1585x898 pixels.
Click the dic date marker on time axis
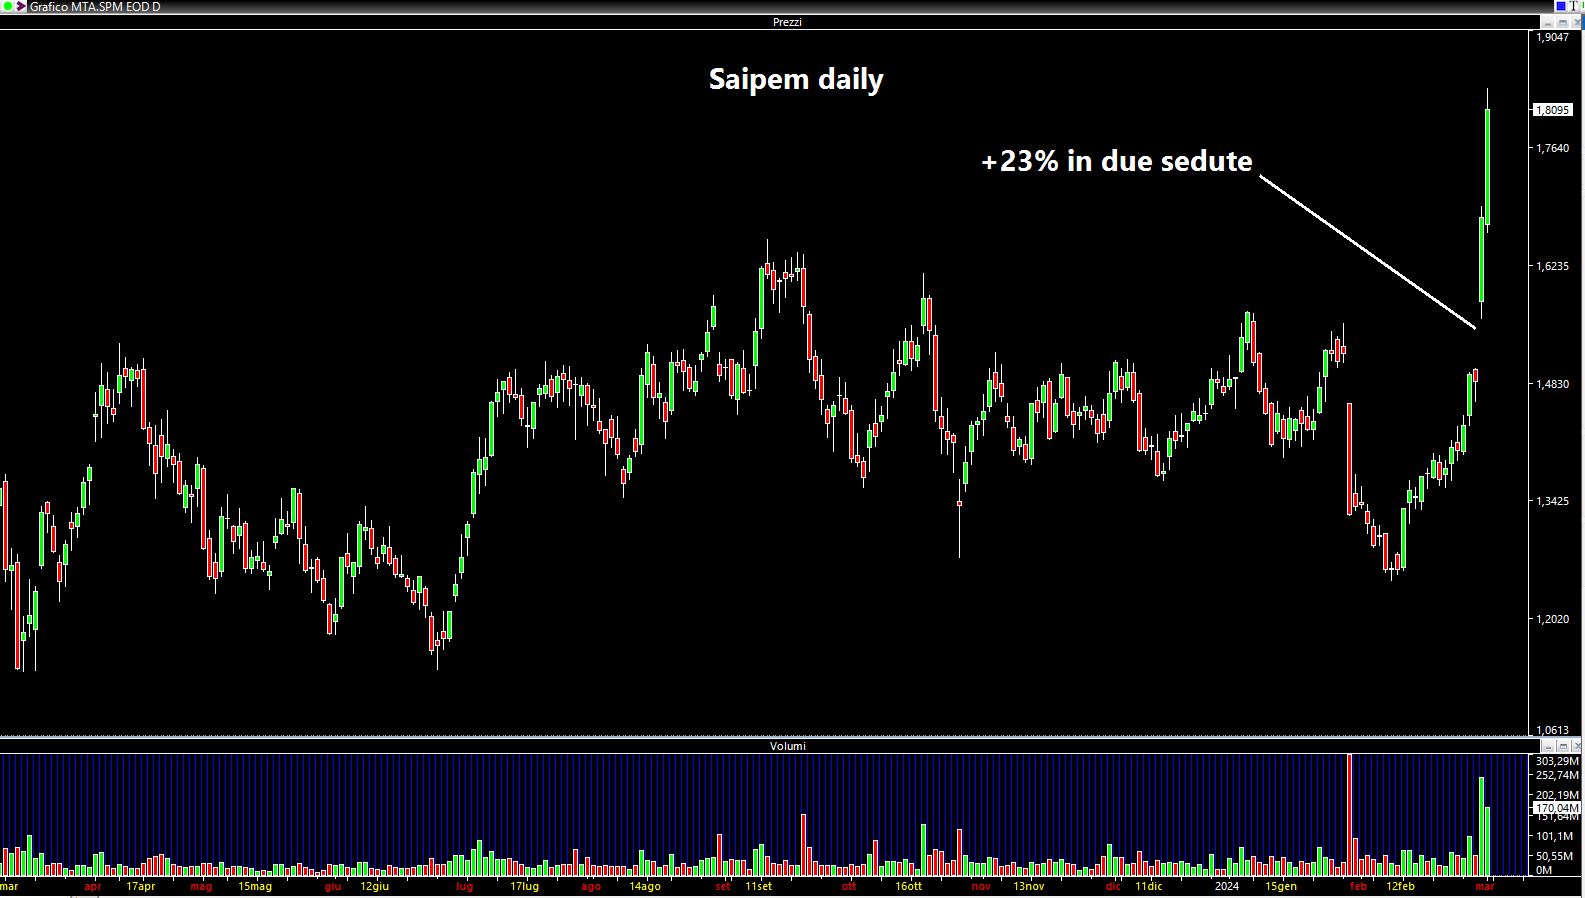pyautogui.click(x=1113, y=886)
